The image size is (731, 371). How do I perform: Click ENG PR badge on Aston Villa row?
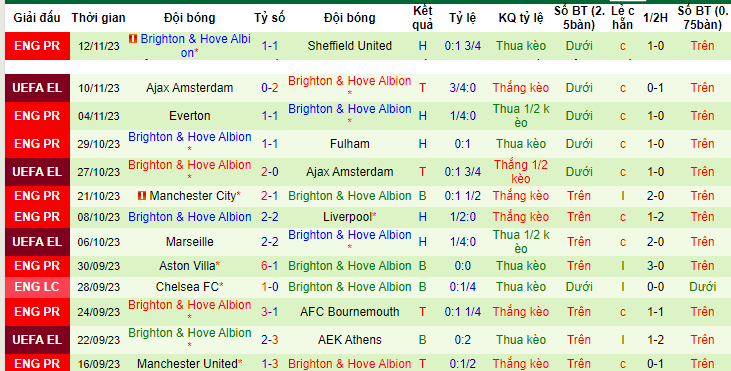point(37,266)
